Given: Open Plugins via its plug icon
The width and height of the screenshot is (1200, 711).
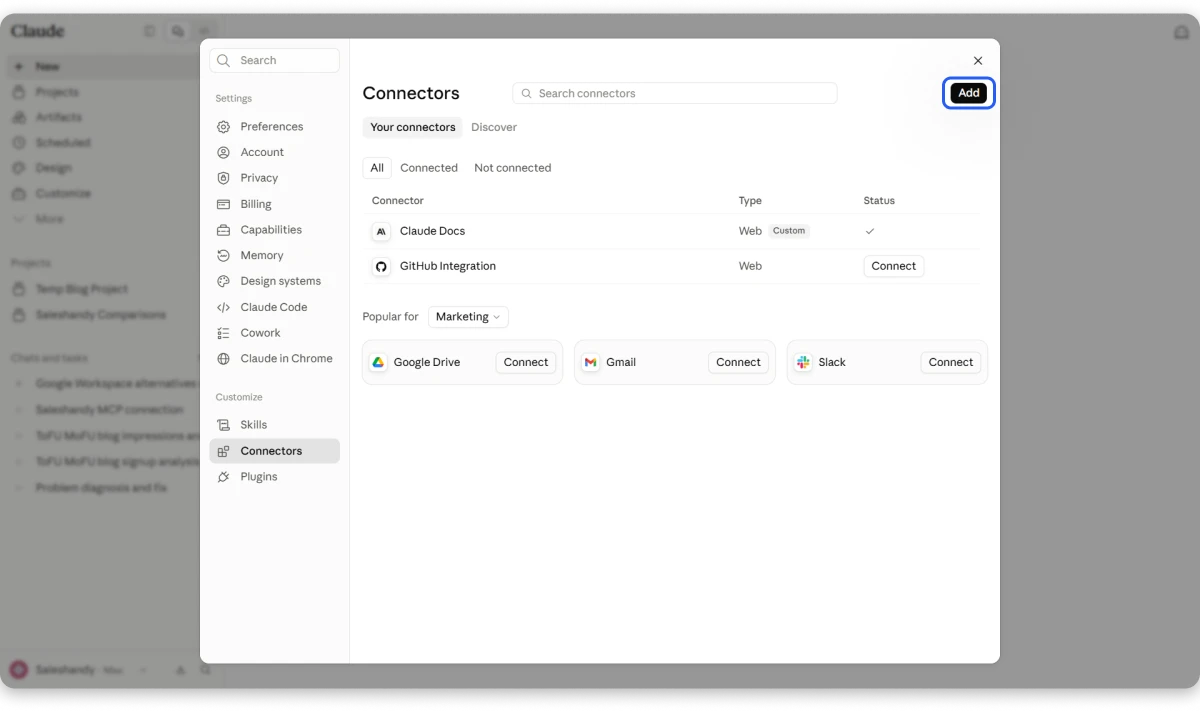Looking at the screenshot, I should point(223,477).
